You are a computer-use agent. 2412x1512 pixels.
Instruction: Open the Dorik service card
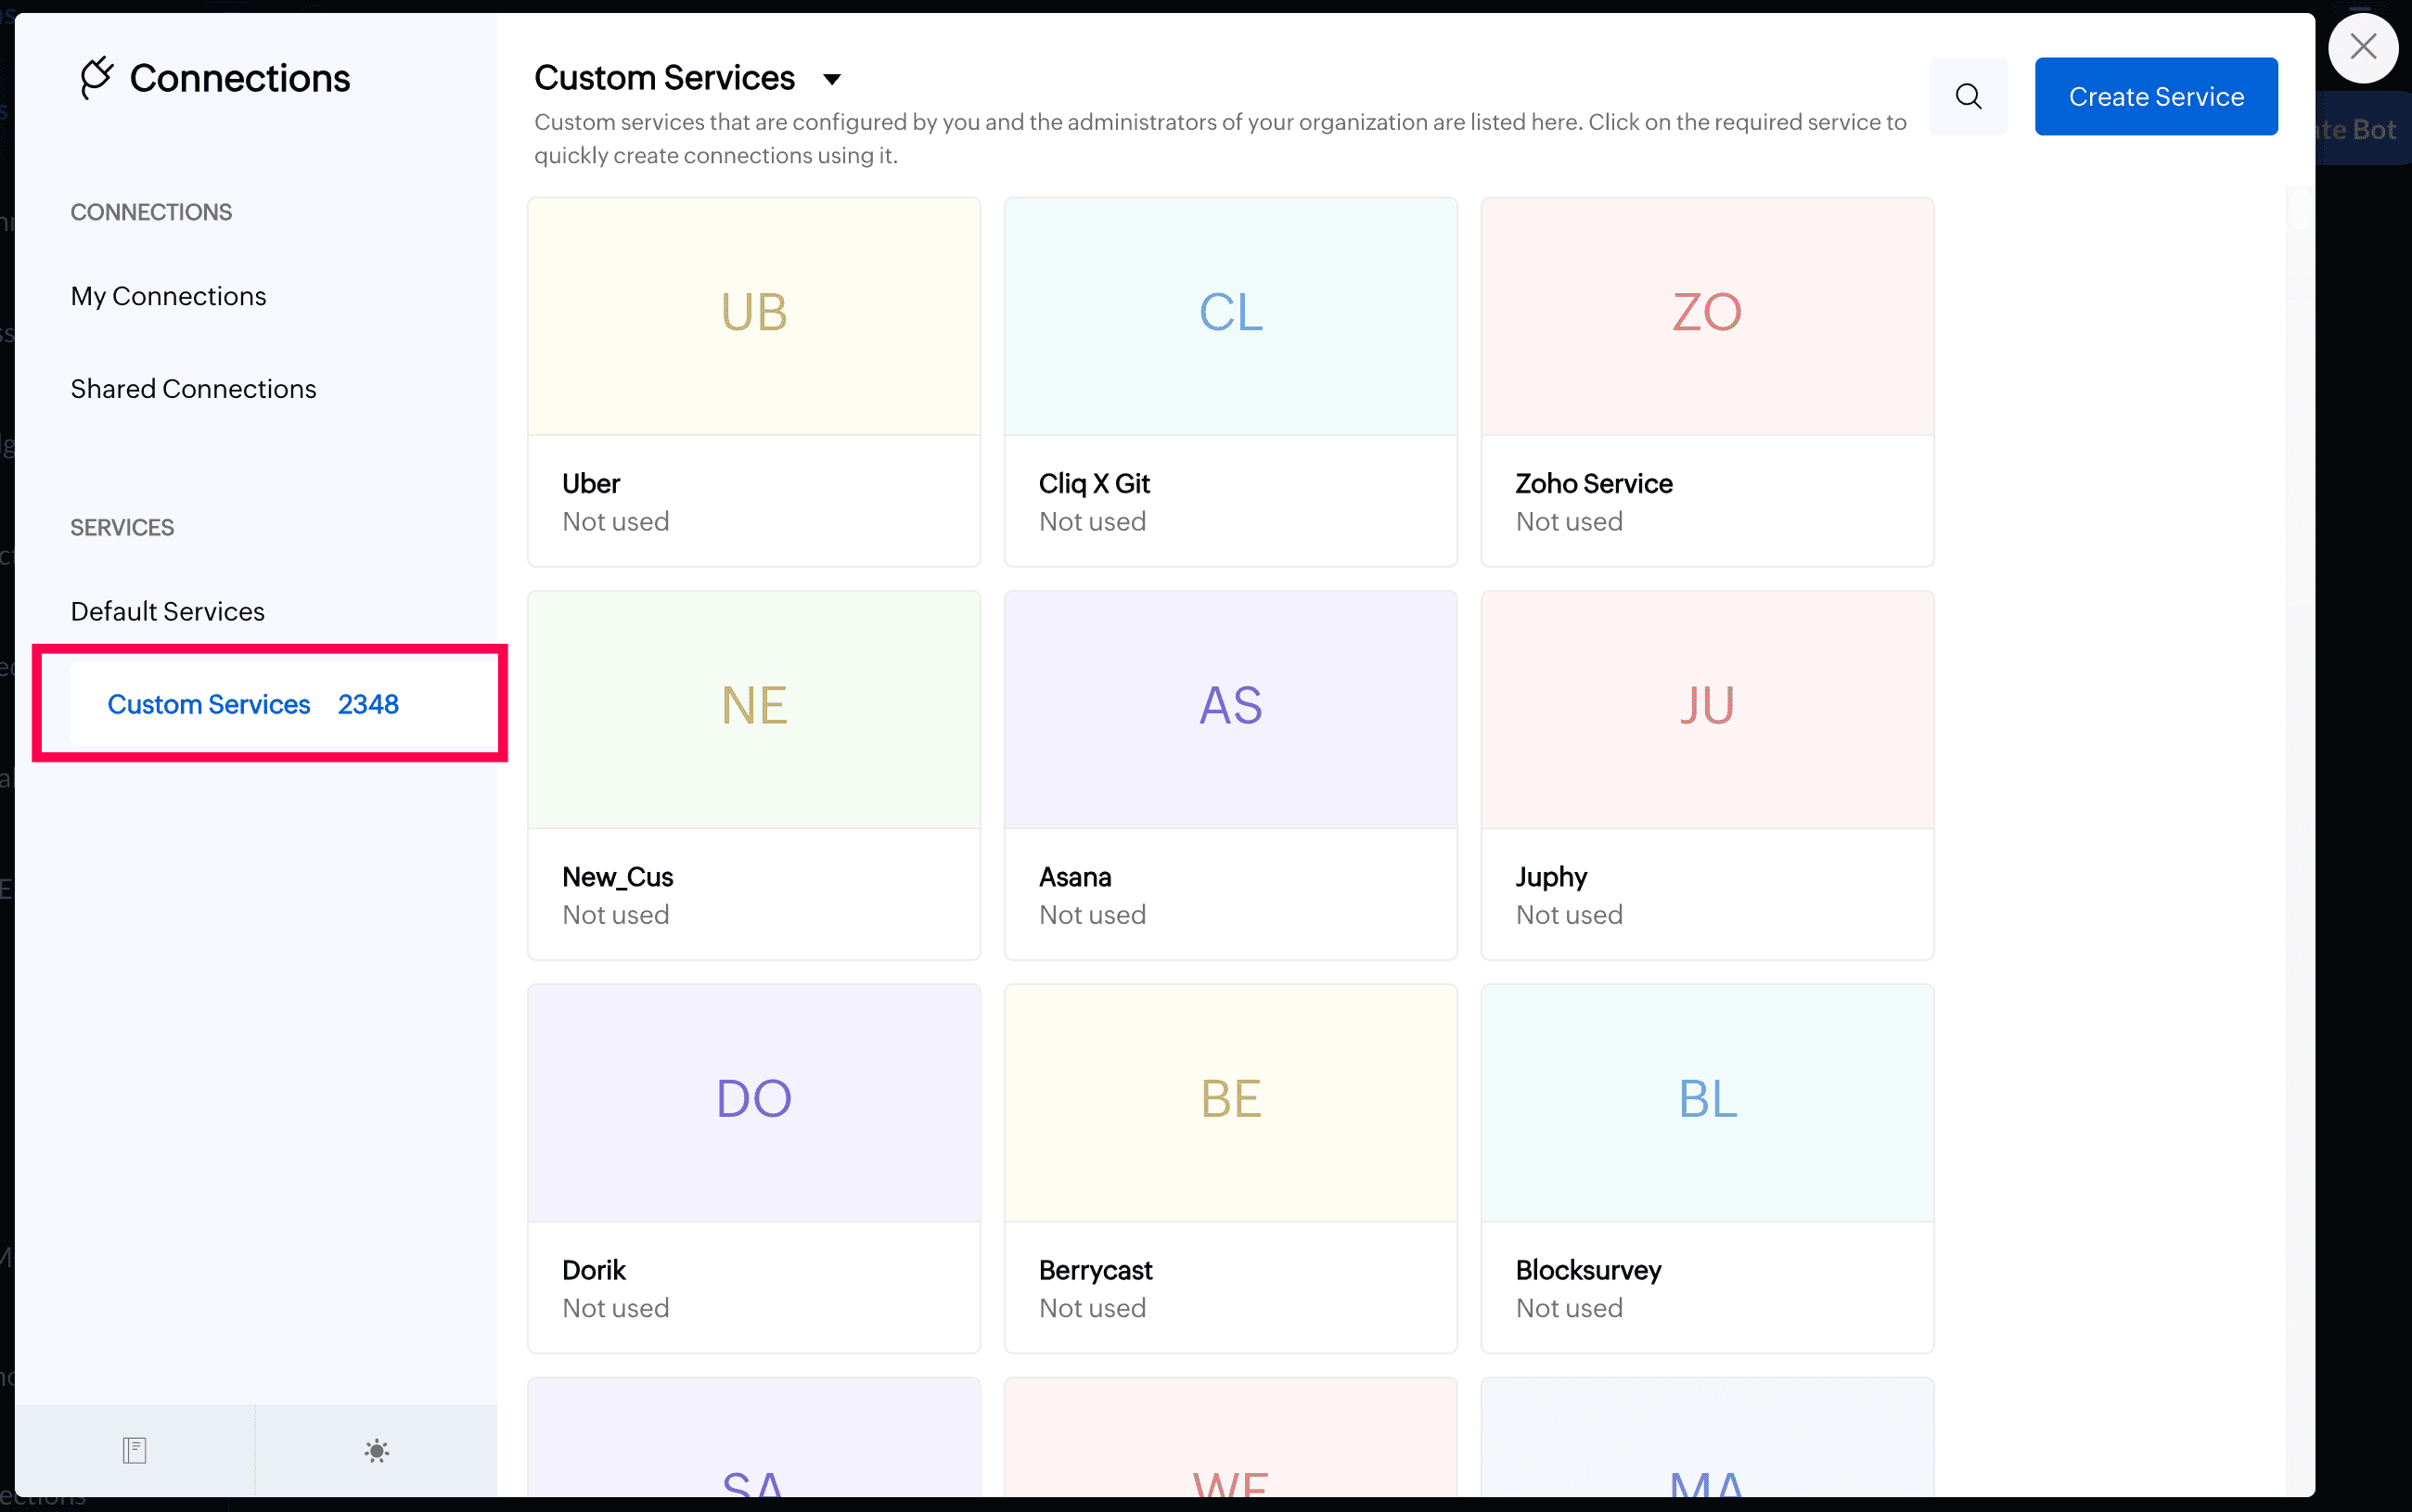click(x=753, y=1168)
